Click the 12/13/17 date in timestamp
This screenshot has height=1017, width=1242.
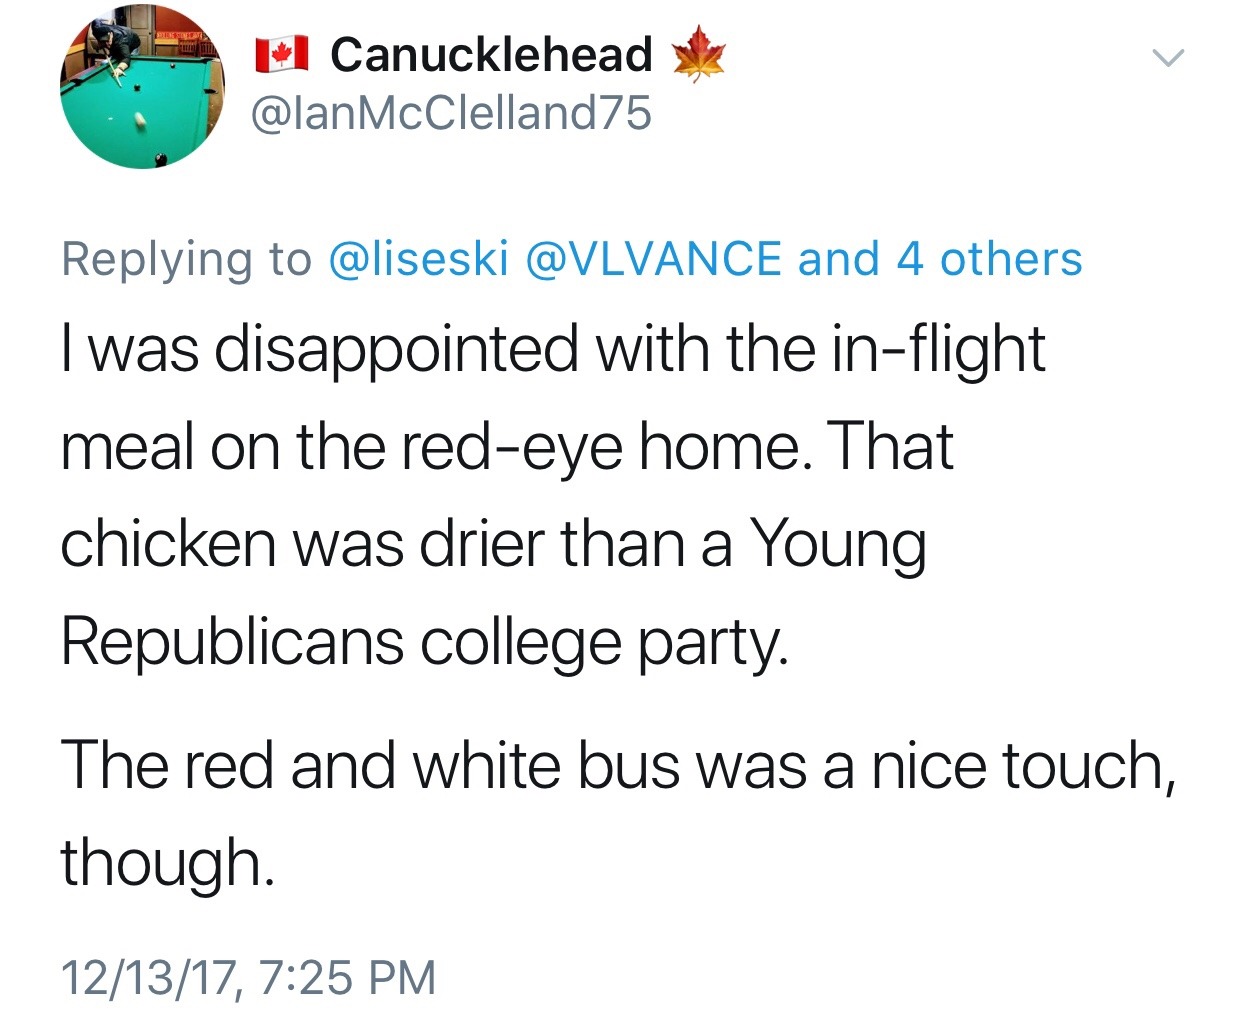pyautogui.click(x=150, y=977)
